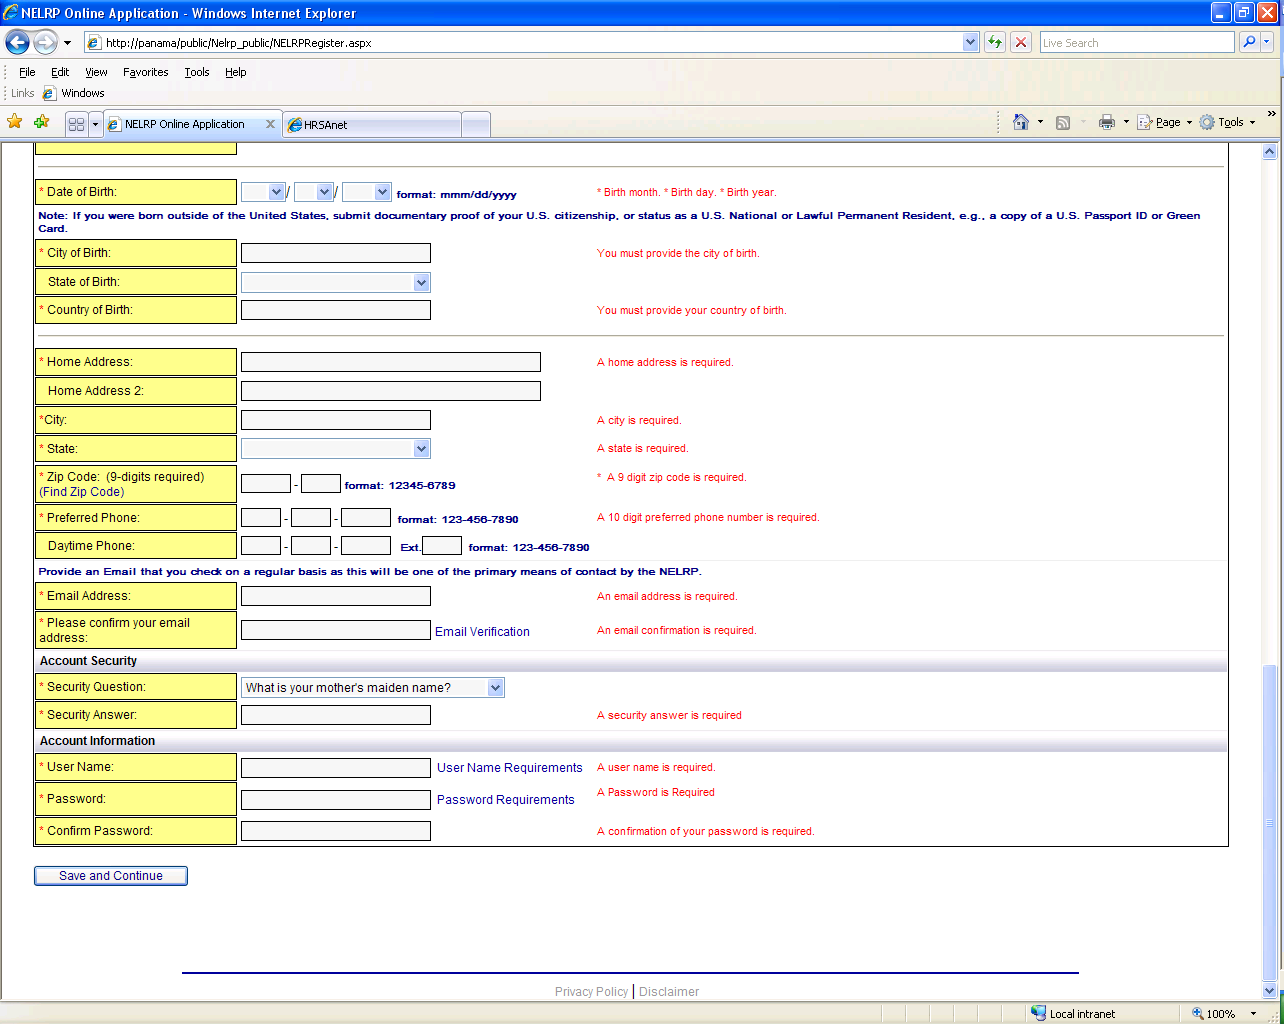Open the Favorites menu

point(145,72)
